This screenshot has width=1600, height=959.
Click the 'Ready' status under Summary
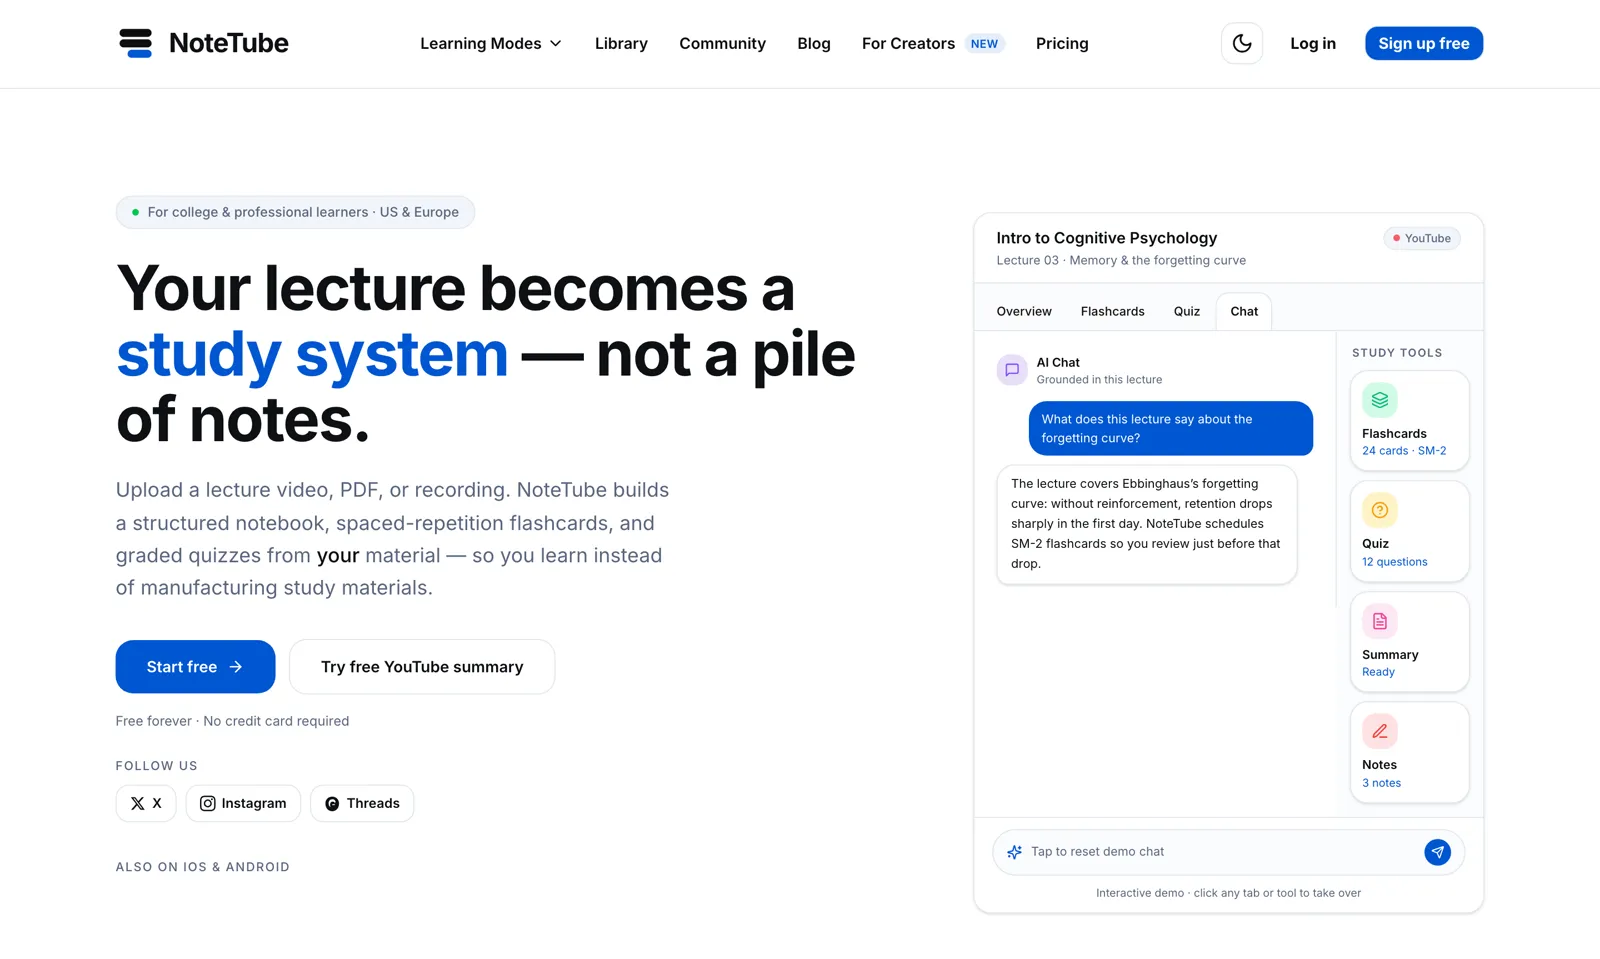pos(1378,672)
